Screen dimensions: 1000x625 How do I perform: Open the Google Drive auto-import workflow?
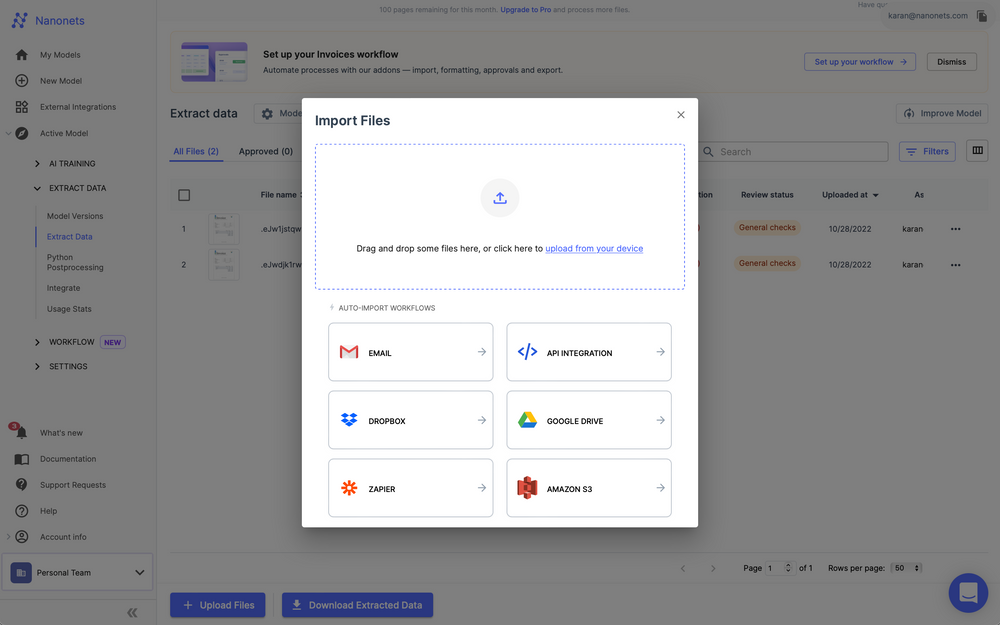tap(588, 420)
